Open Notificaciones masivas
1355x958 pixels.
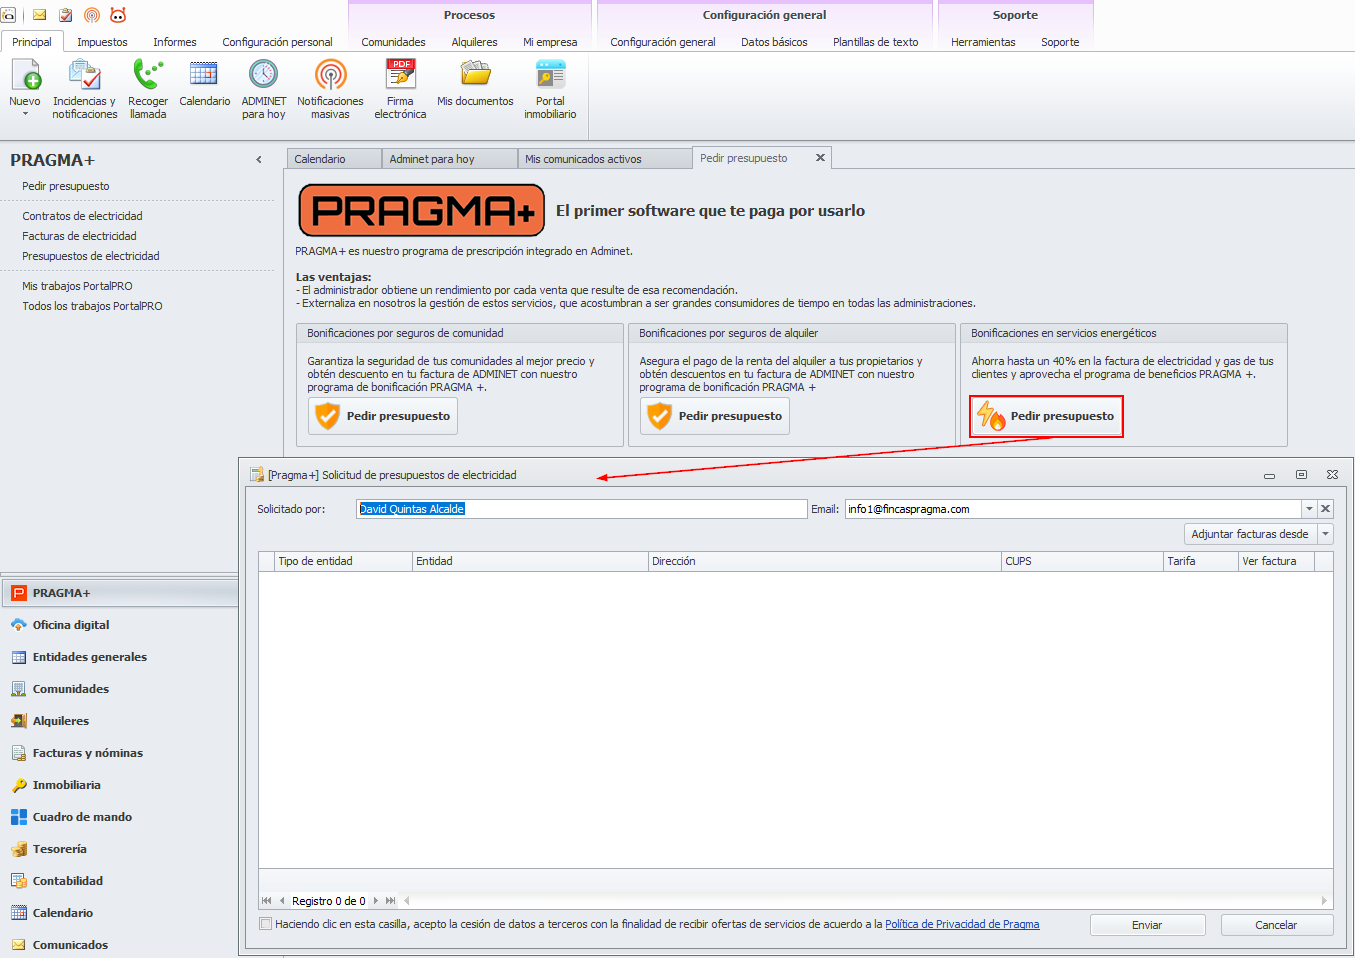tap(330, 89)
